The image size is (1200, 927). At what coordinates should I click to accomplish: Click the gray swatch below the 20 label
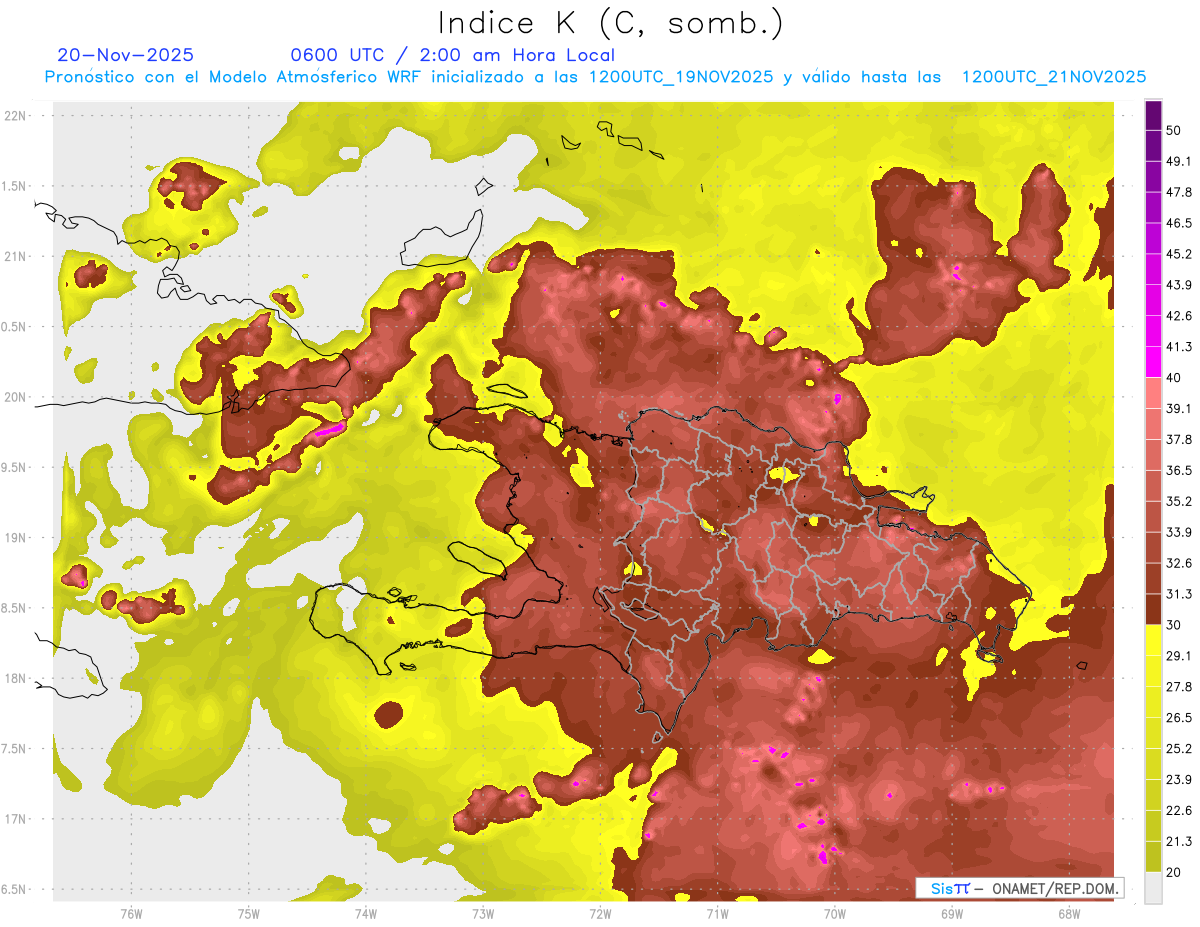[x=1153, y=888]
